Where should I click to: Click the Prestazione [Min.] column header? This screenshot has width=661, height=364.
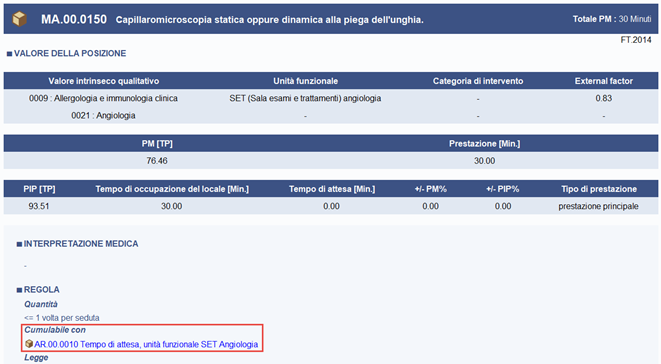coord(484,144)
